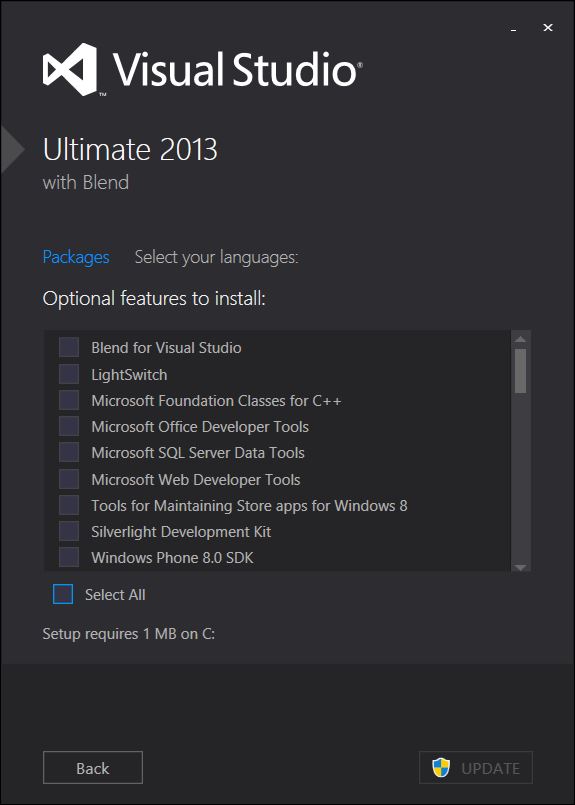The image size is (575, 805).
Task: Go Back to the previous step
Action: [93, 768]
